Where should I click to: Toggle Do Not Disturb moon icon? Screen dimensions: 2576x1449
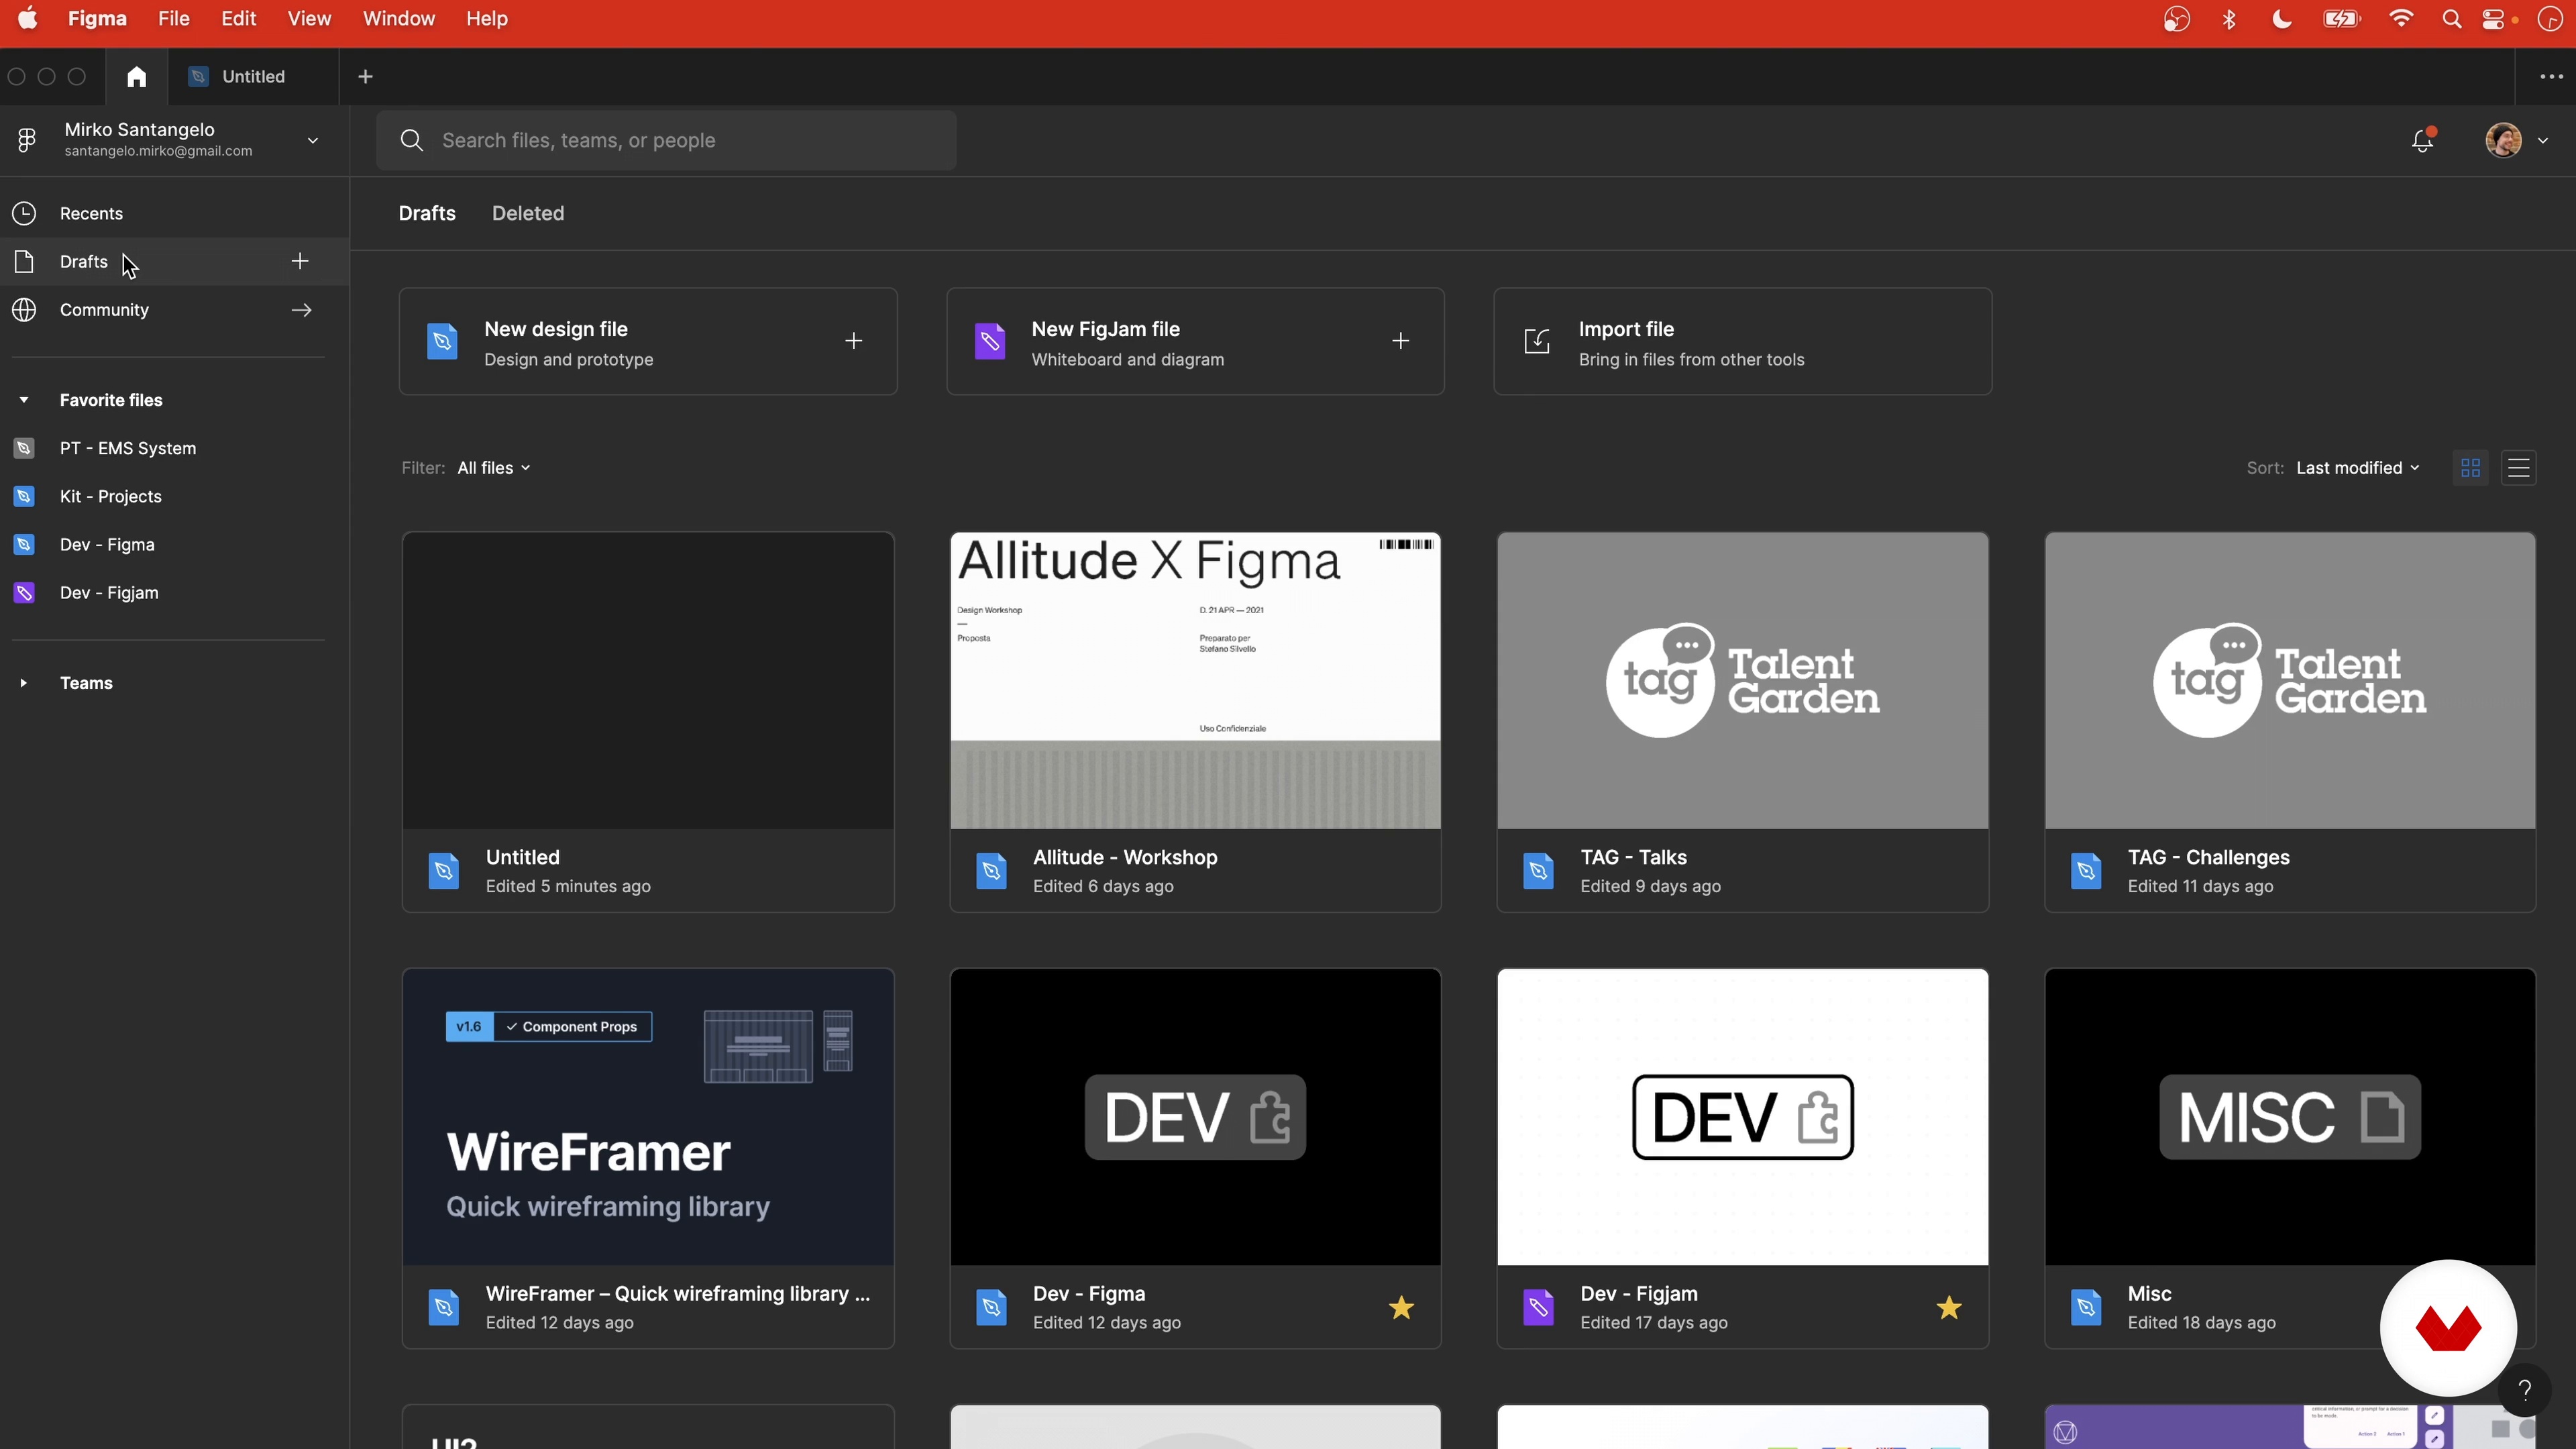point(2282,19)
